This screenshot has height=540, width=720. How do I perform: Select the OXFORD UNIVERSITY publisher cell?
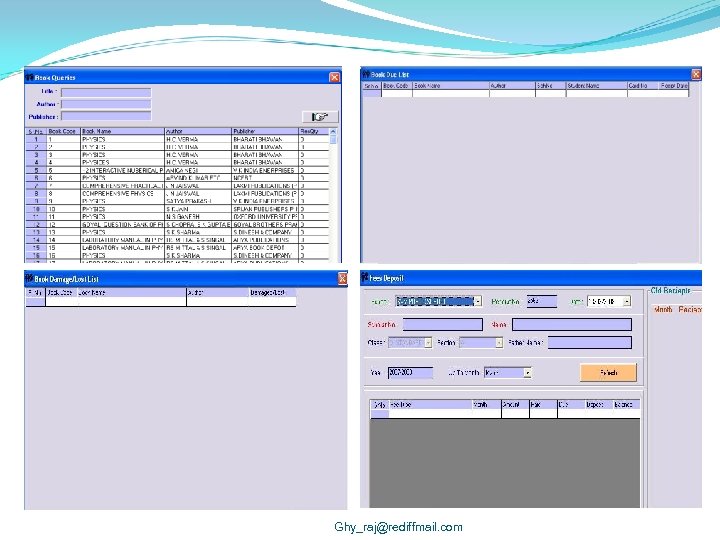(x=265, y=216)
